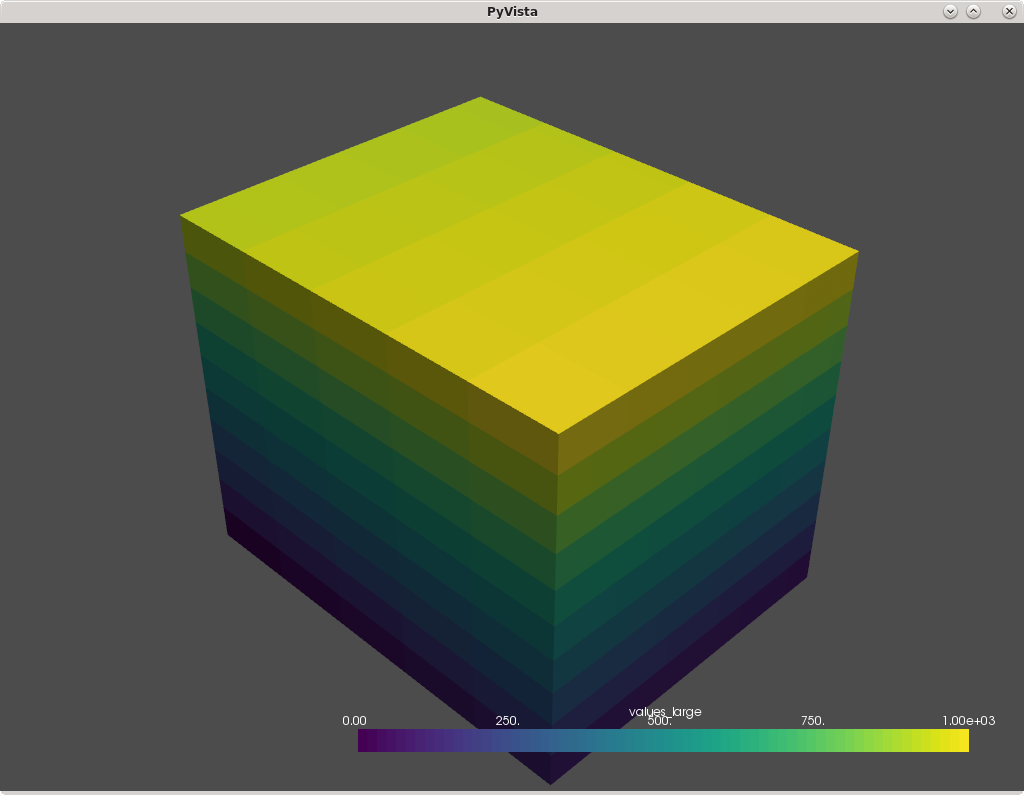1024x795 pixels.
Task: Click the 0.00 colorbar label
Action: click(355, 720)
